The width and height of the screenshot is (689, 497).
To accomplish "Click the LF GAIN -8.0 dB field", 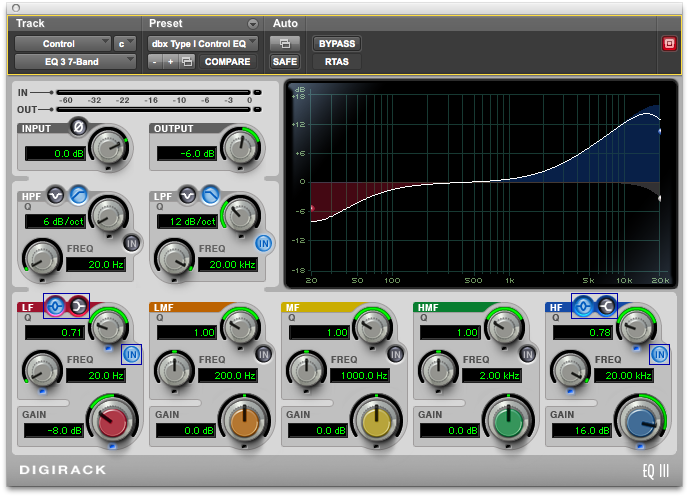I will (54, 430).
